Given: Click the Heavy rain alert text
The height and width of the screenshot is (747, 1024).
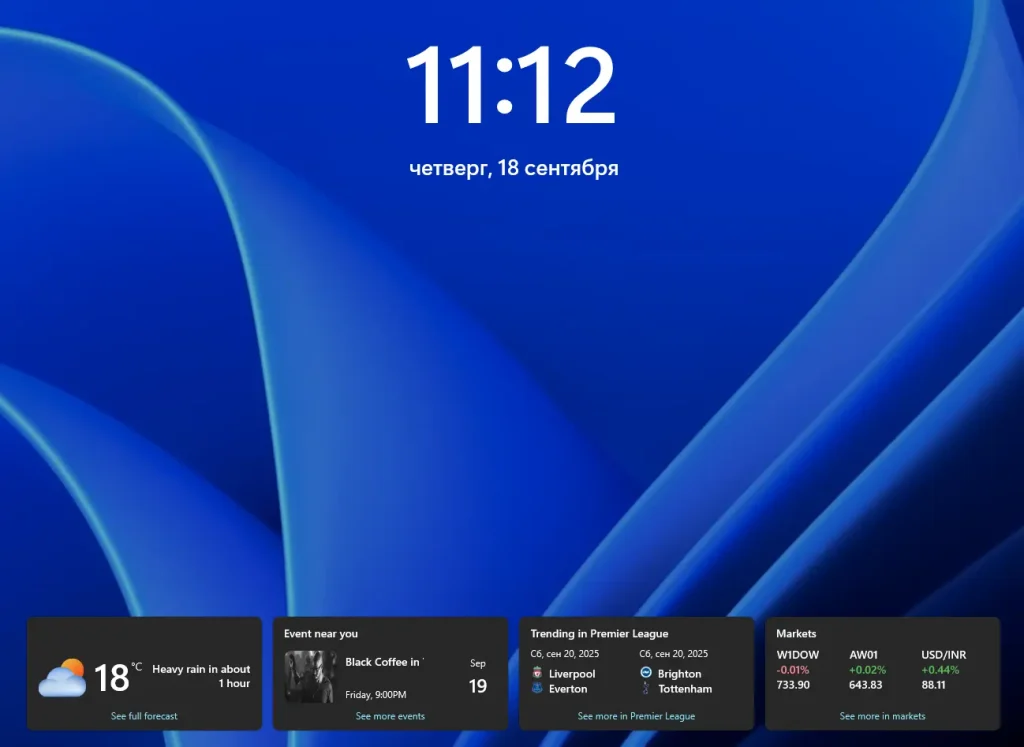Looking at the screenshot, I should (x=201, y=676).
